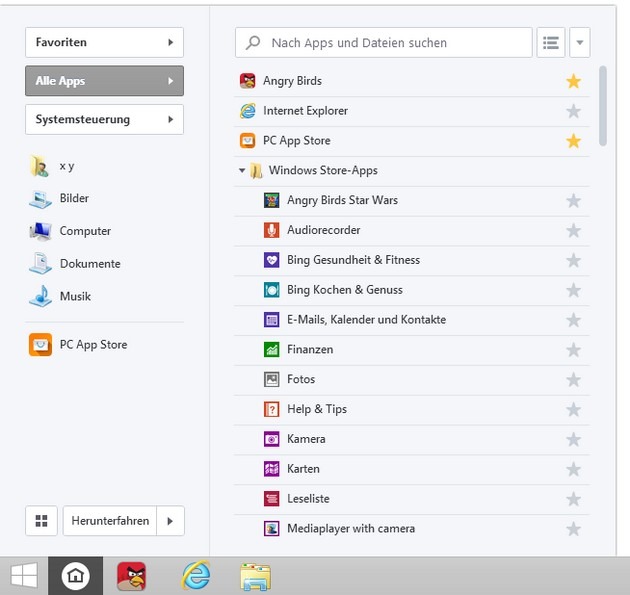
Task: Switch to the Favoriten tab
Action: [104, 42]
